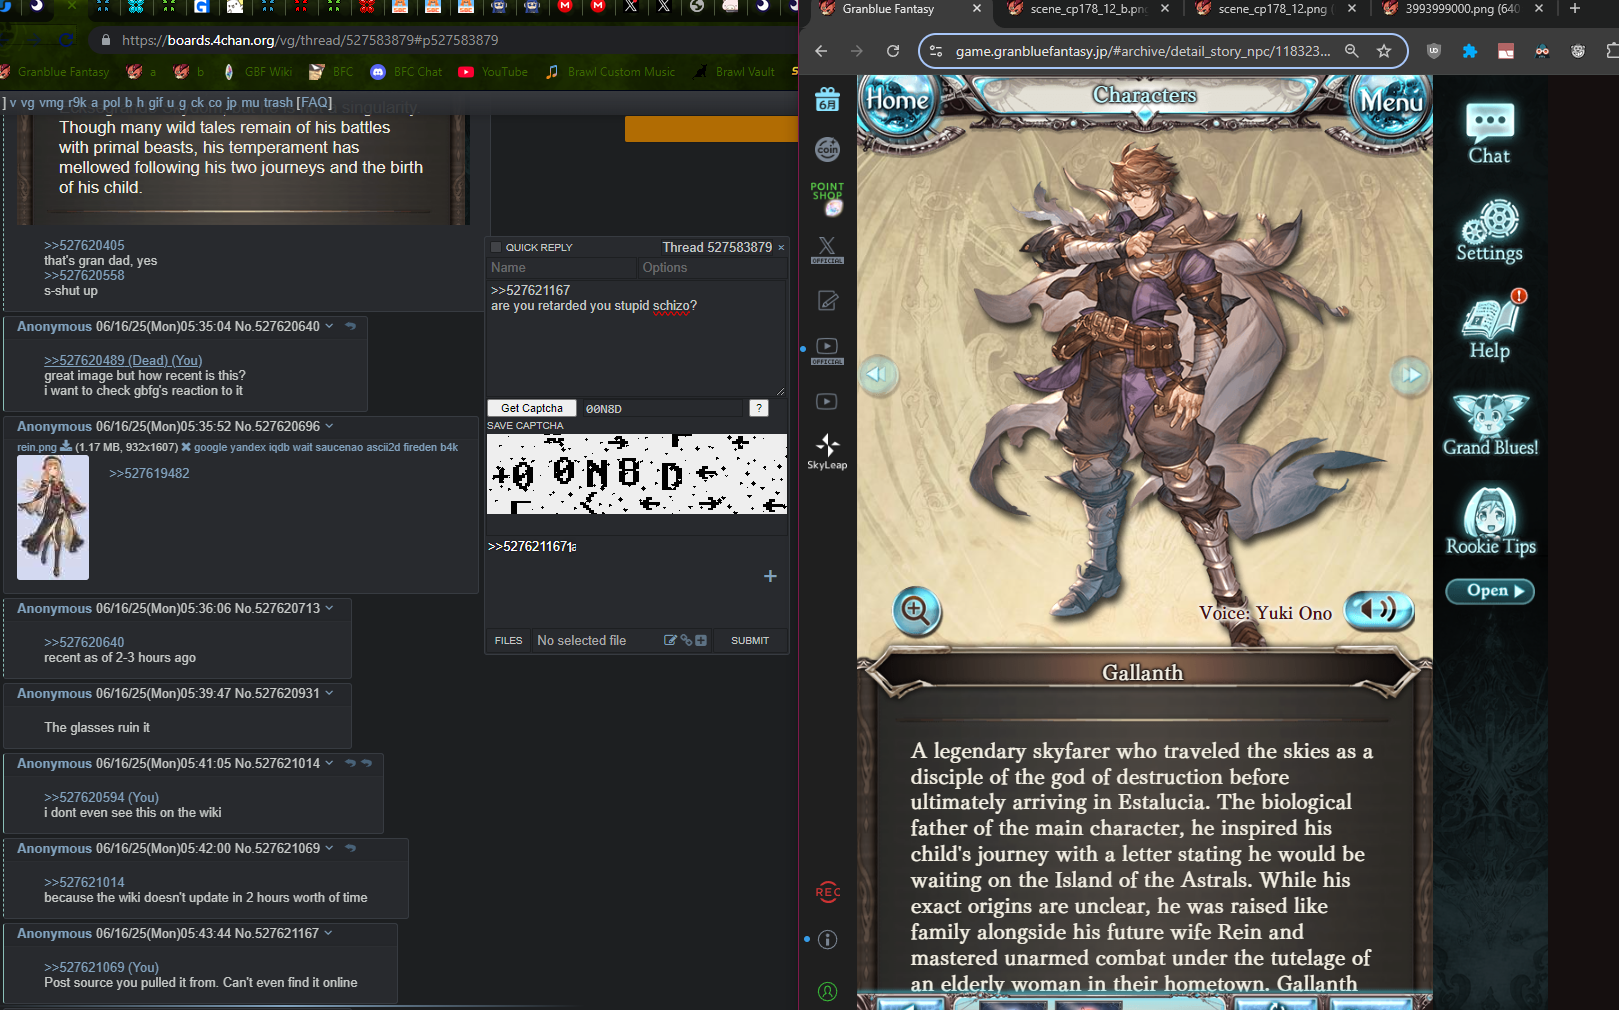Click the zoom magnifier icon in the address bar
Viewport: 1619px width, 1010px height.
[x=1352, y=51]
